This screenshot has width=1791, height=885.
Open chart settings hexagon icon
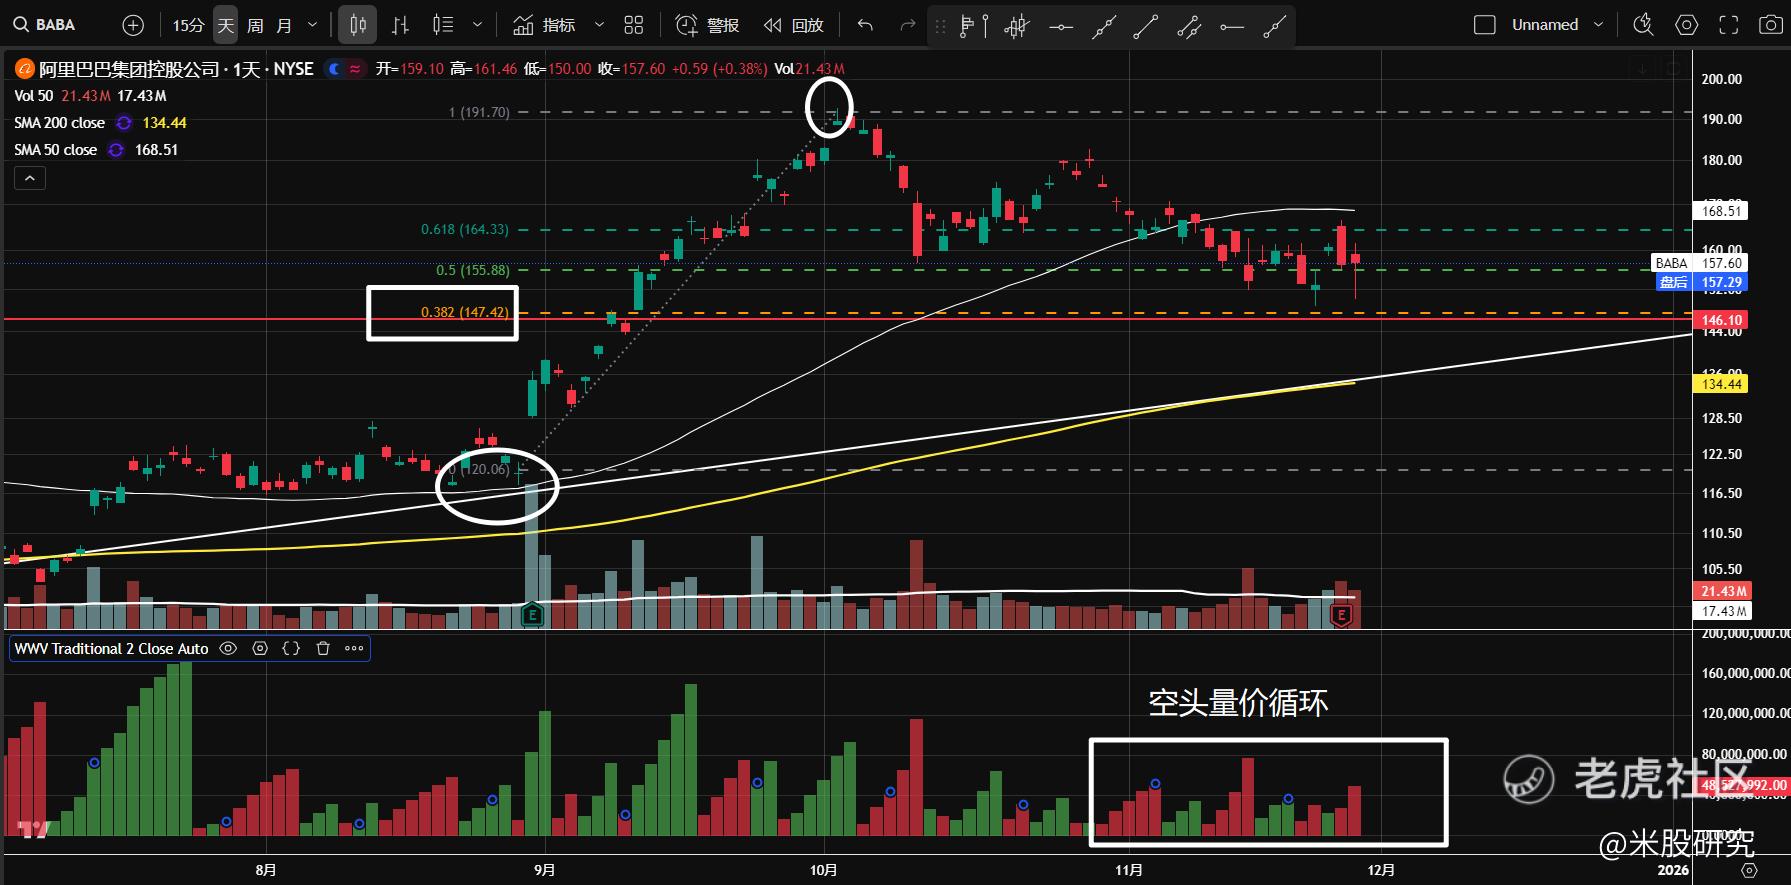[x=1686, y=25]
